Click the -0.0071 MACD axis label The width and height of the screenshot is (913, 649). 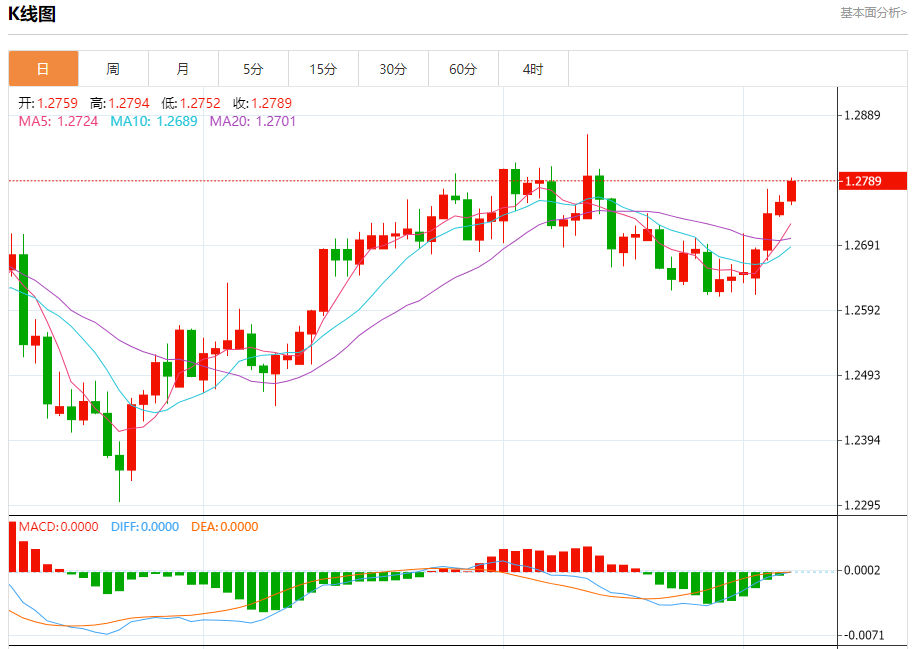coord(862,635)
